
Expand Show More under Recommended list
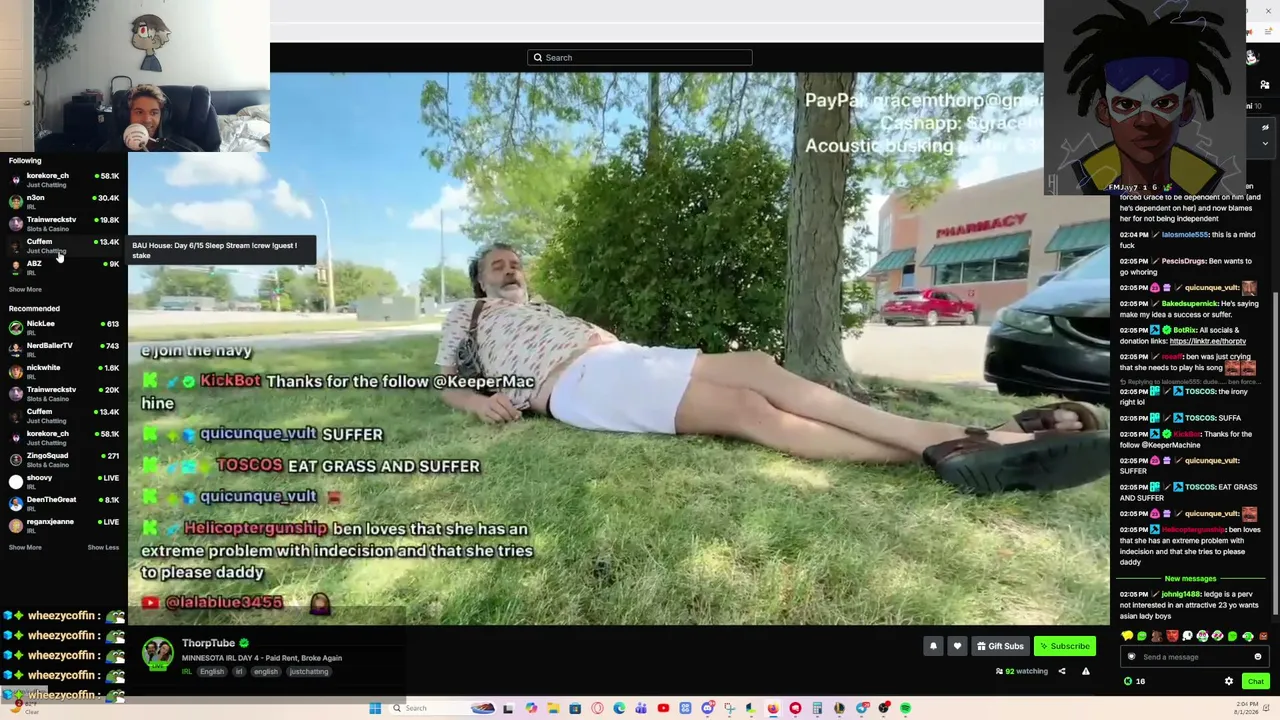[x=25, y=547]
